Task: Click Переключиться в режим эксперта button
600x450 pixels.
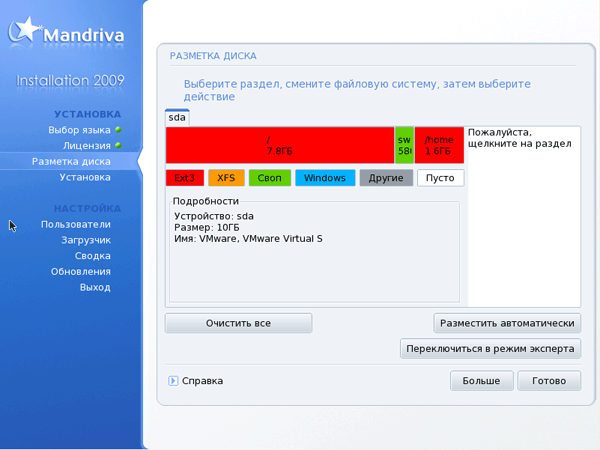Action: pyautogui.click(x=490, y=349)
